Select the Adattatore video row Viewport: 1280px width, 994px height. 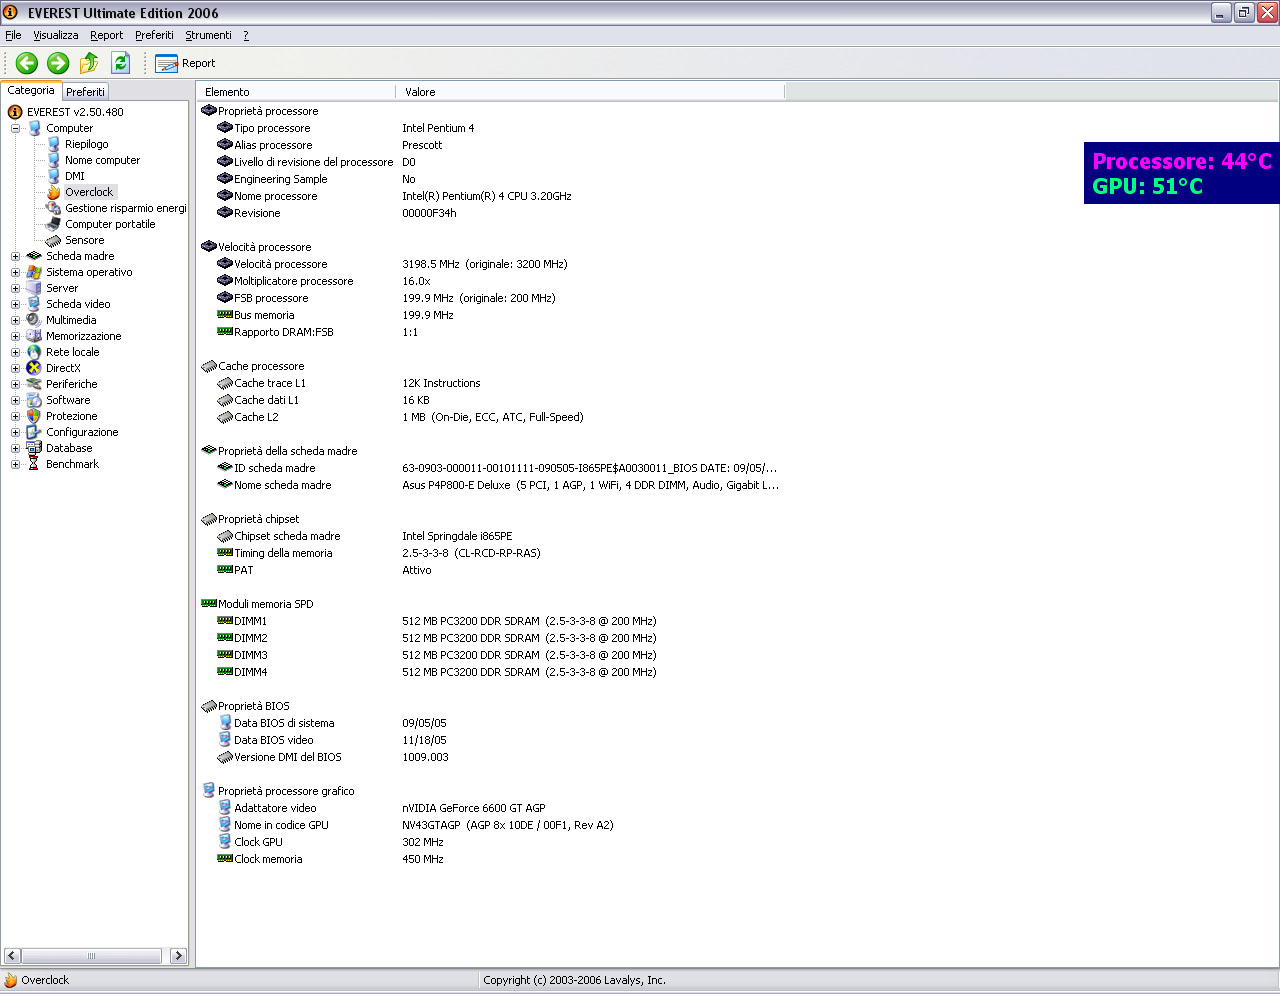click(x=490, y=808)
